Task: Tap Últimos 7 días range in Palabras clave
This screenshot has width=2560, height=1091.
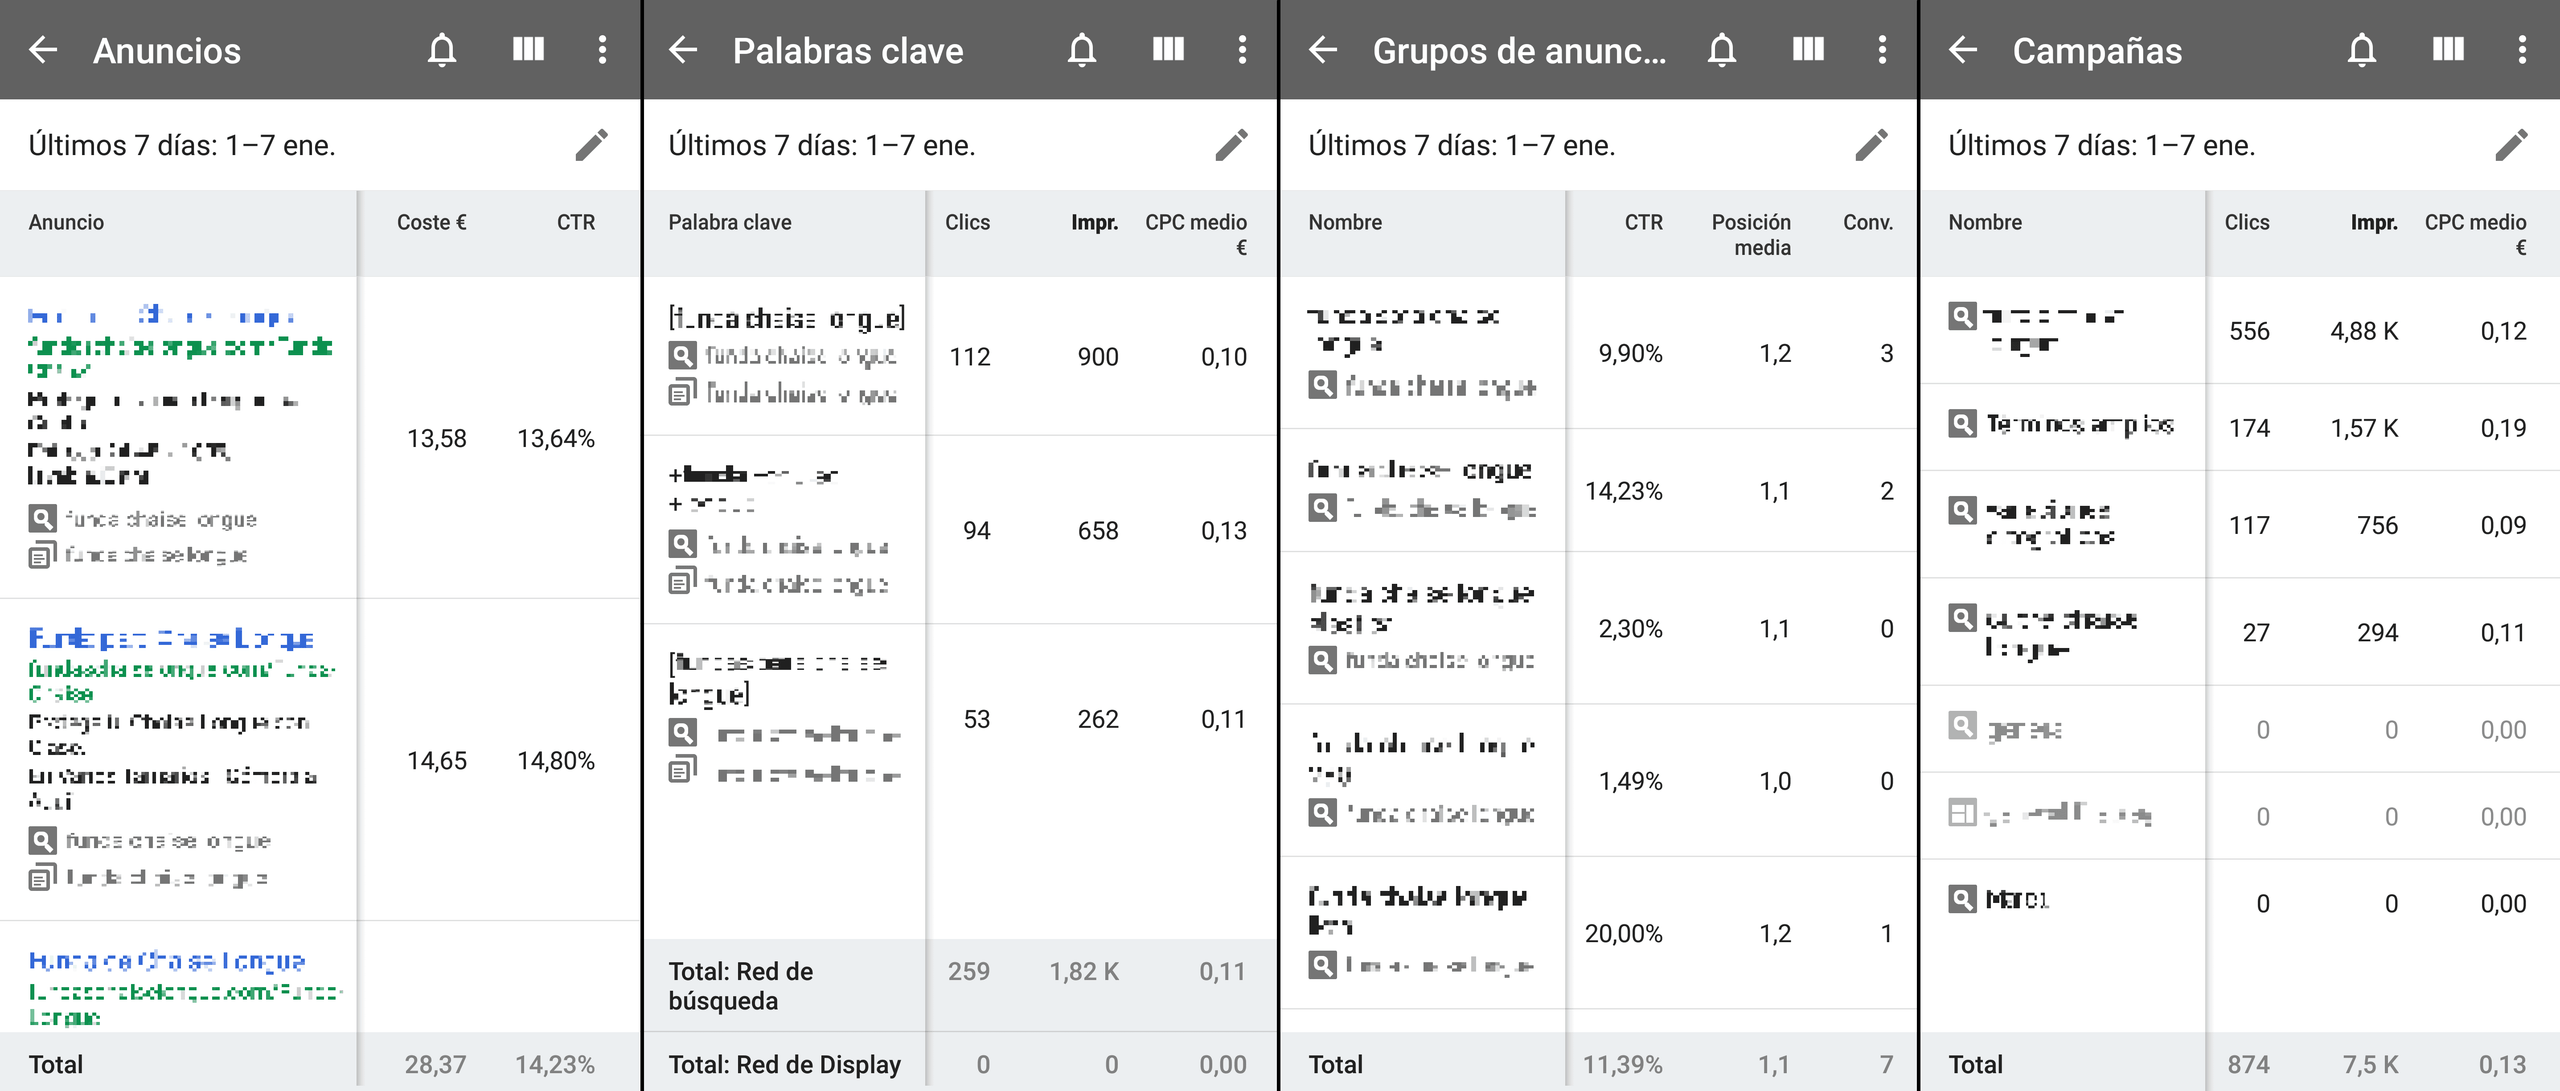Action: click(x=822, y=145)
